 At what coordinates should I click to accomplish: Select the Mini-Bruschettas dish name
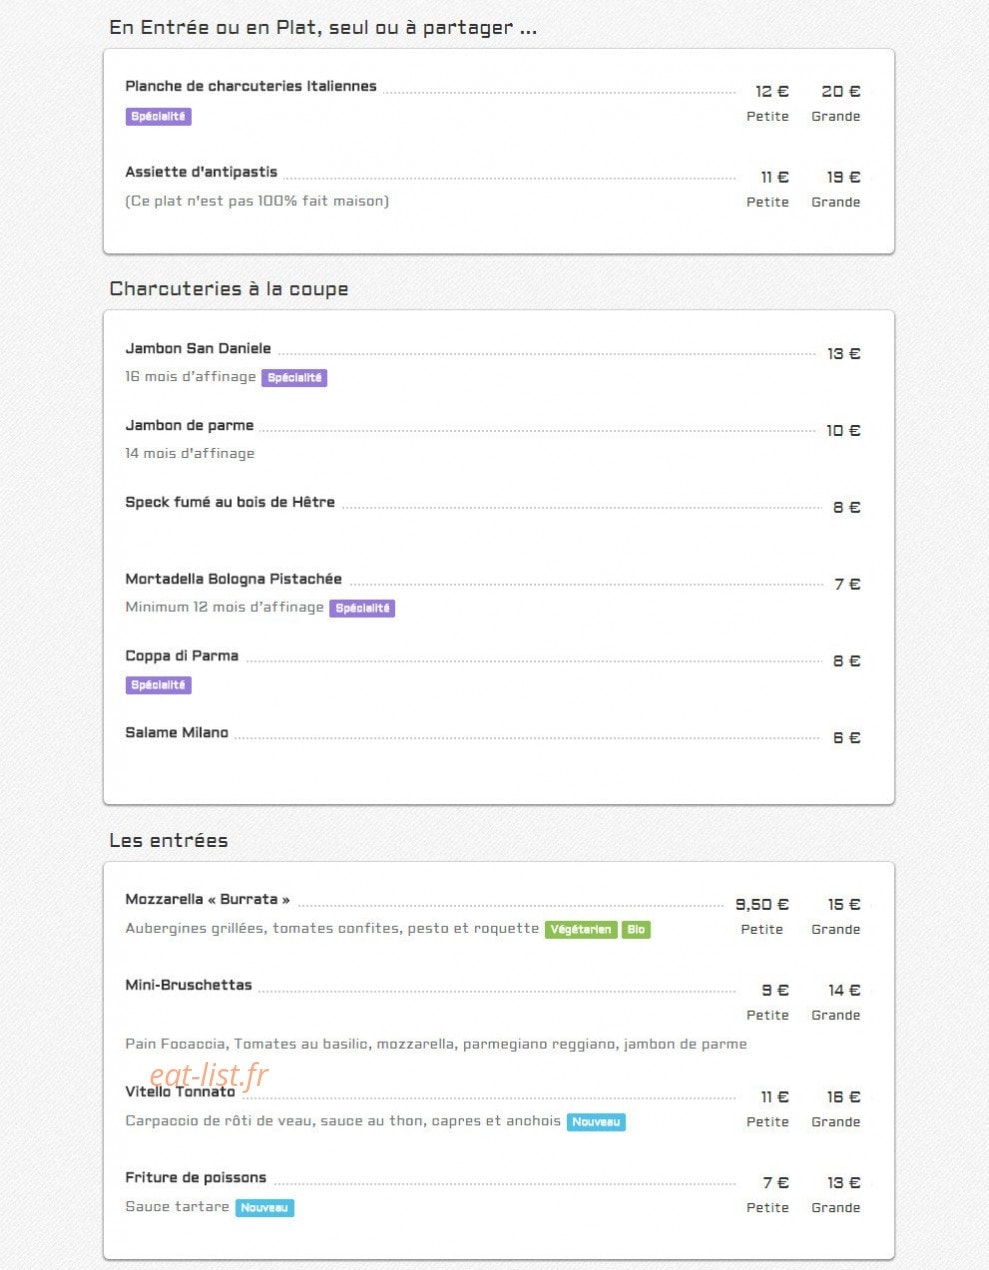189,985
